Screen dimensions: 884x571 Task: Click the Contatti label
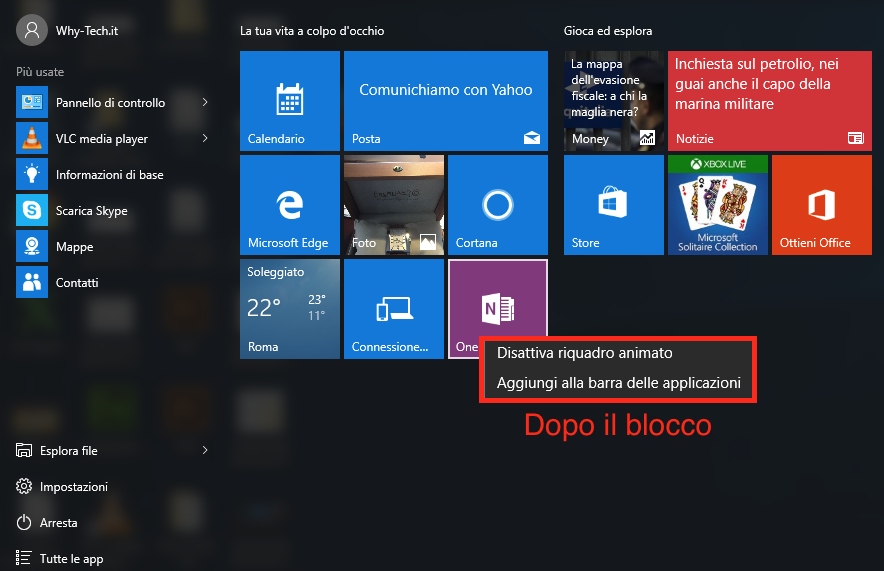77,282
